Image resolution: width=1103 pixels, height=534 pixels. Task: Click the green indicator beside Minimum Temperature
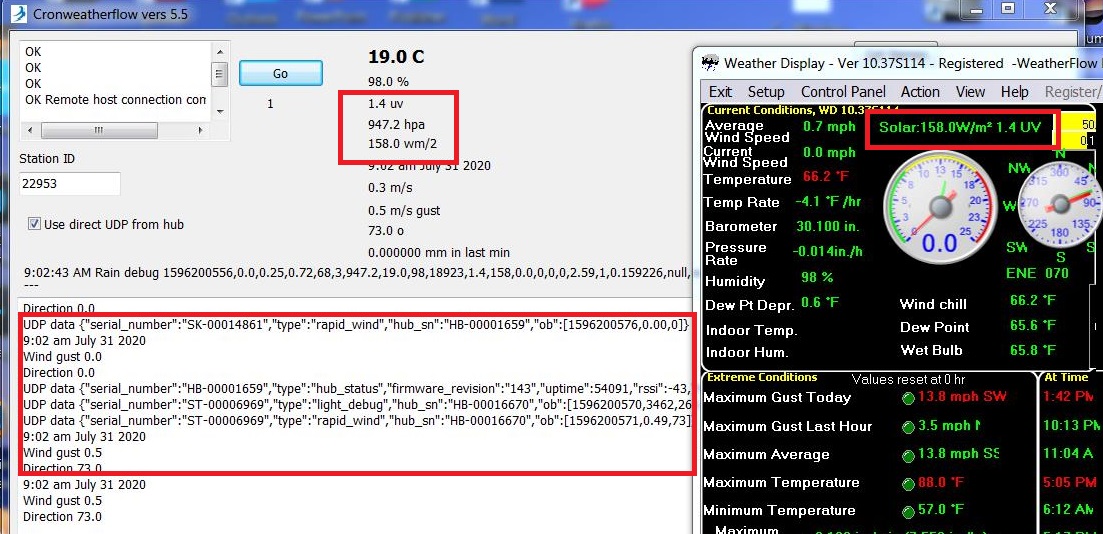click(x=908, y=510)
